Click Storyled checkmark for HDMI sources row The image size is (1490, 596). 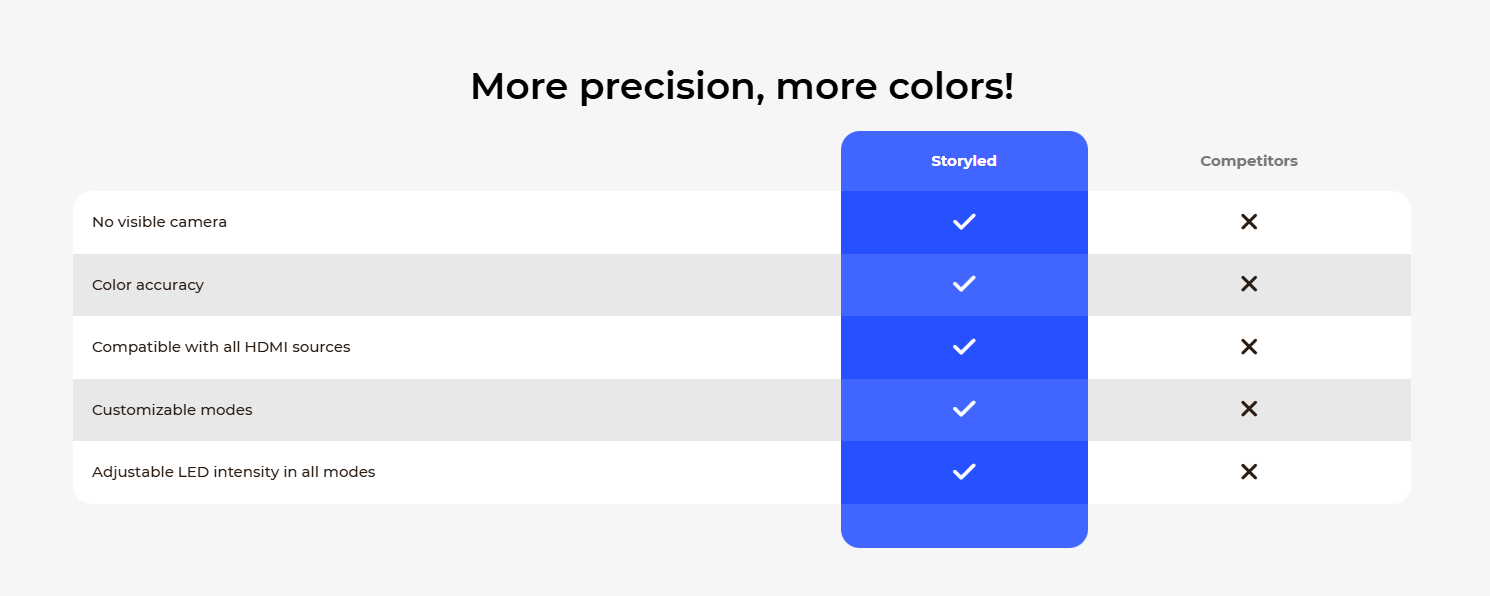(964, 347)
